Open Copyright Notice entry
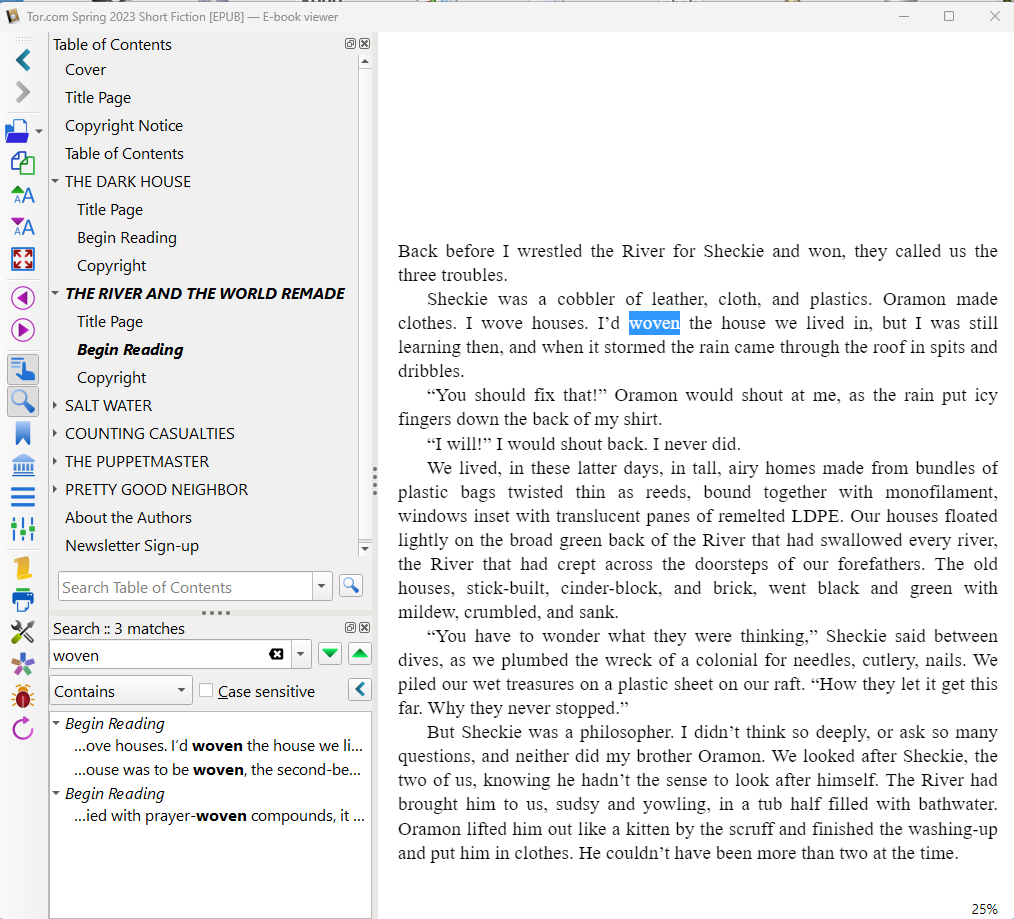This screenshot has width=1014, height=919. pos(124,126)
